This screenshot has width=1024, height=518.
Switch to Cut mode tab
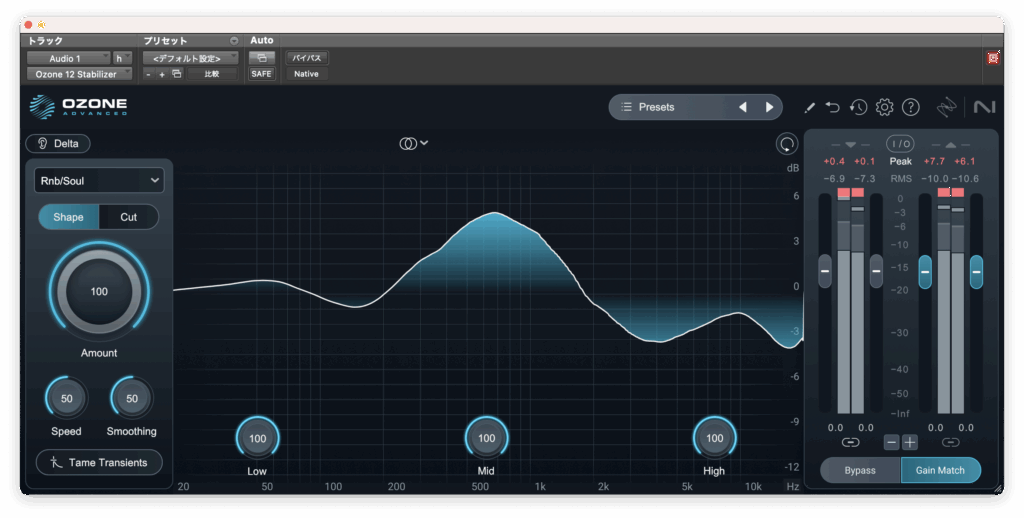tap(128, 217)
